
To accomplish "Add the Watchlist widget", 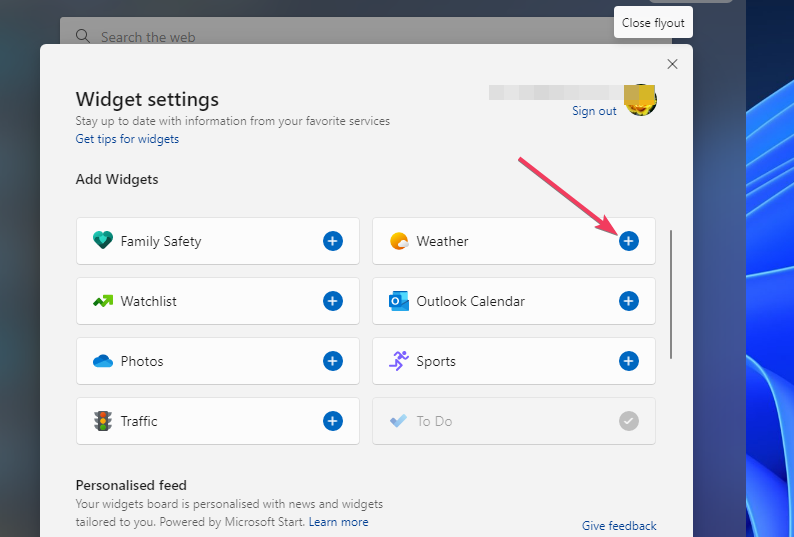I will pyautogui.click(x=333, y=301).
